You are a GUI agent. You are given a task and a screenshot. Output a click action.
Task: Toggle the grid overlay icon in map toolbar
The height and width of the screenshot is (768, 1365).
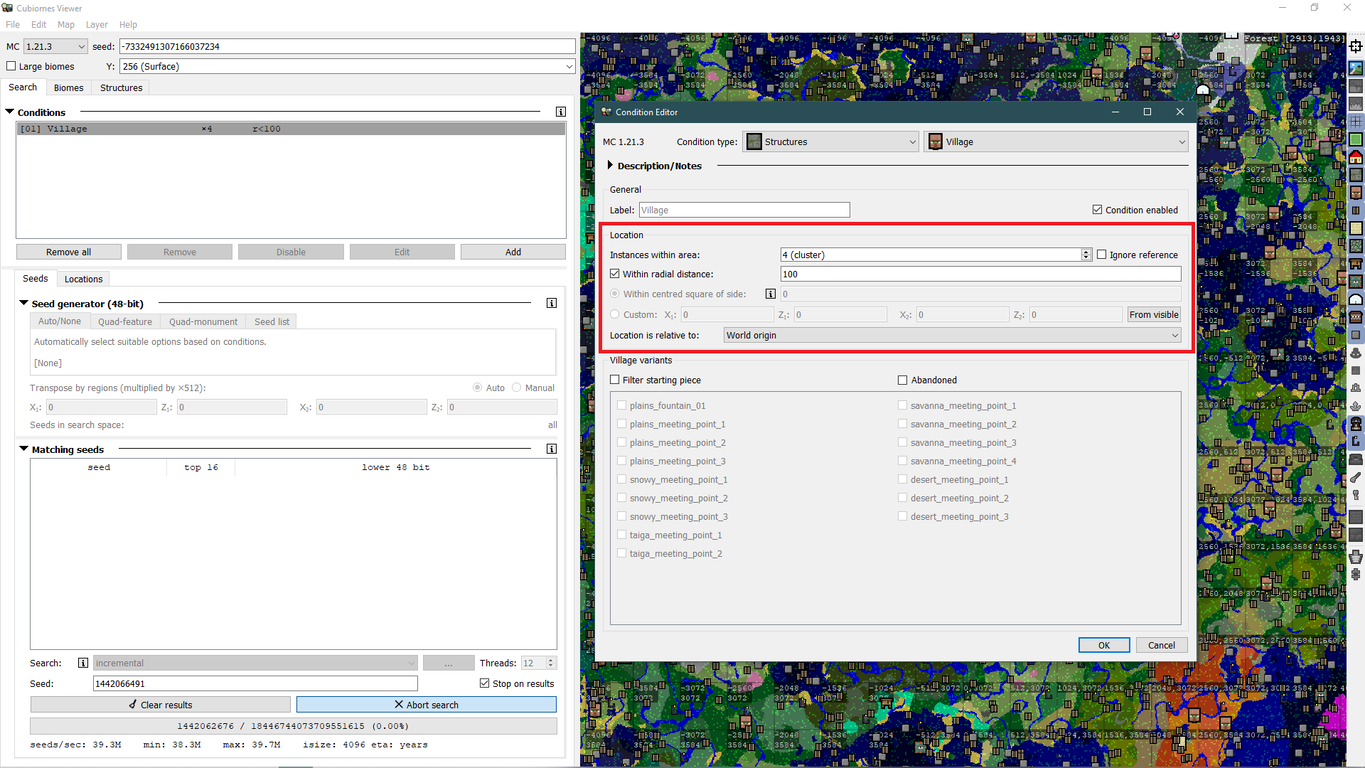tap(1356, 121)
